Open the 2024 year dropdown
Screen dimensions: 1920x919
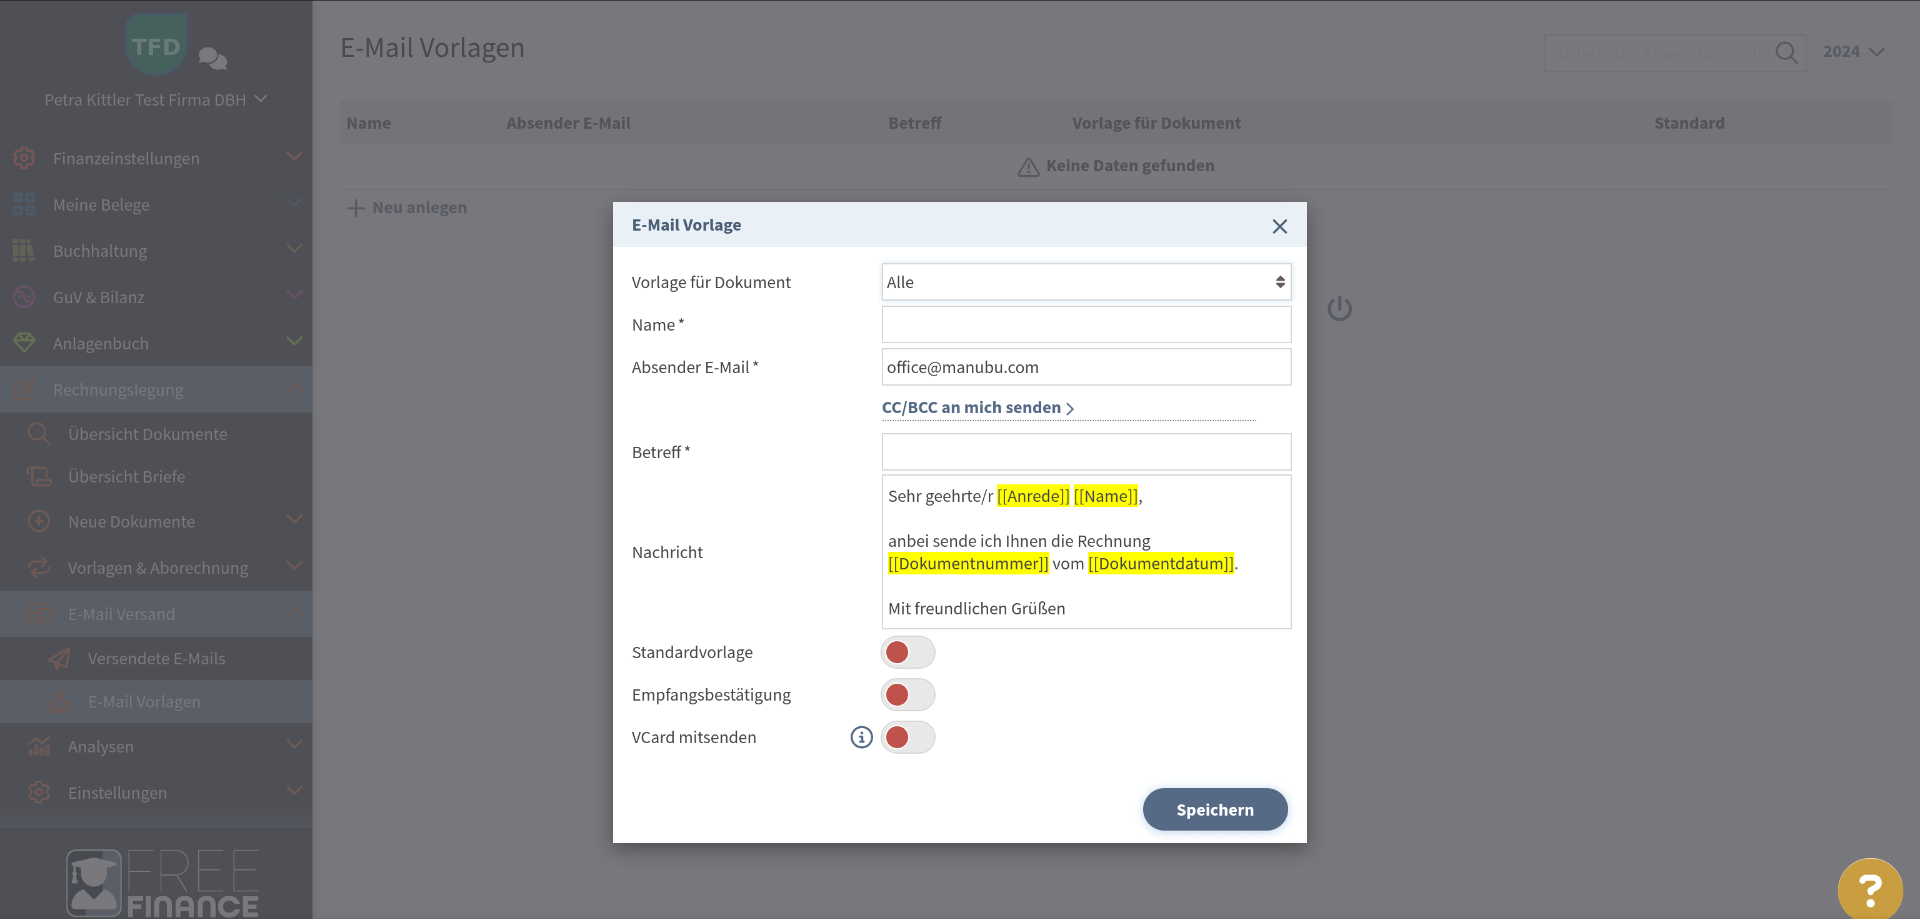click(x=1853, y=52)
